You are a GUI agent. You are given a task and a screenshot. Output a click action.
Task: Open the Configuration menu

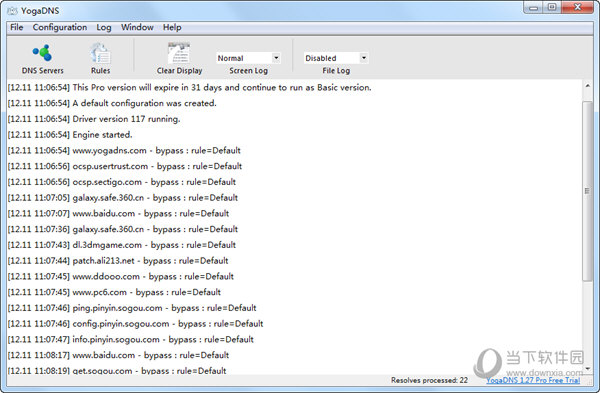(x=60, y=27)
